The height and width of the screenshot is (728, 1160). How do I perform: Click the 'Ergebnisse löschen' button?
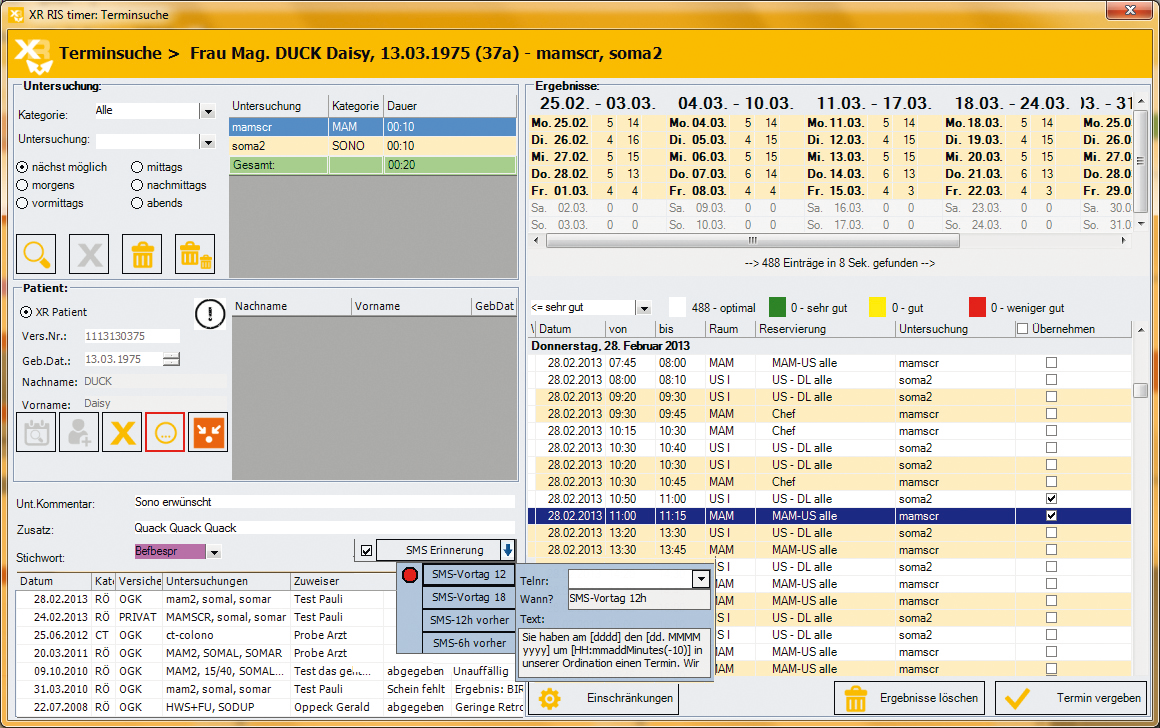(x=910, y=698)
